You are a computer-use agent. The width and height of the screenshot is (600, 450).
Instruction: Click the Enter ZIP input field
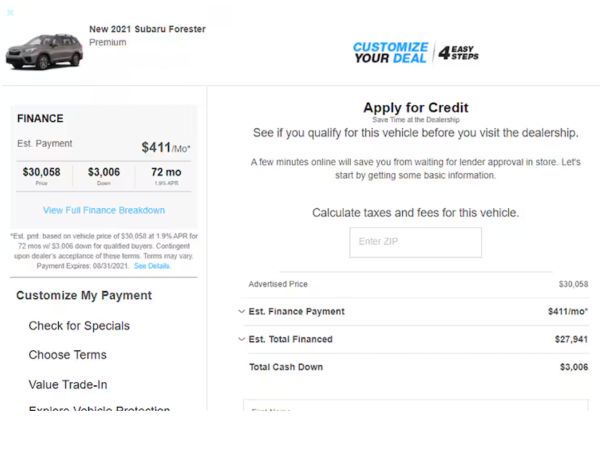pos(415,242)
